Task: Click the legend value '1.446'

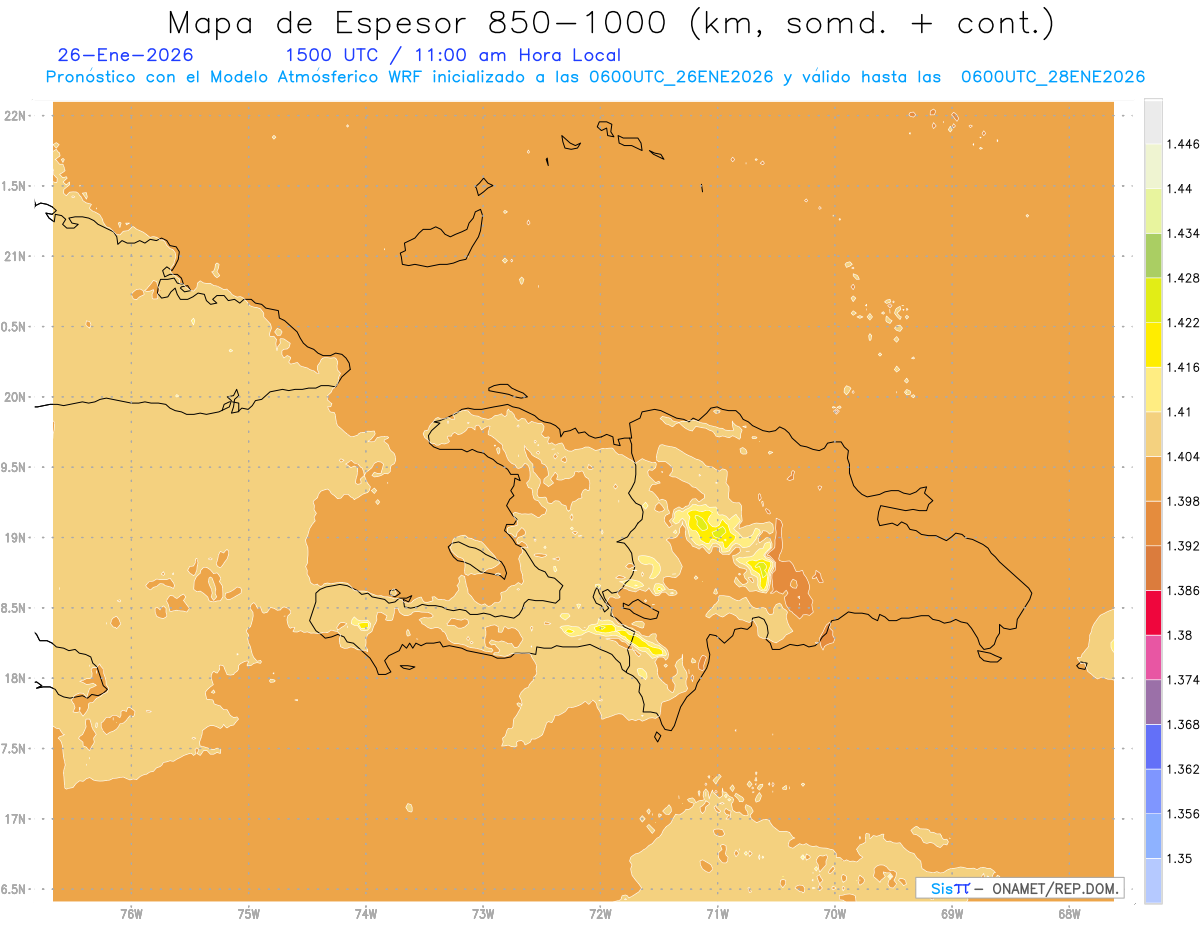Action: (1182, 144)
